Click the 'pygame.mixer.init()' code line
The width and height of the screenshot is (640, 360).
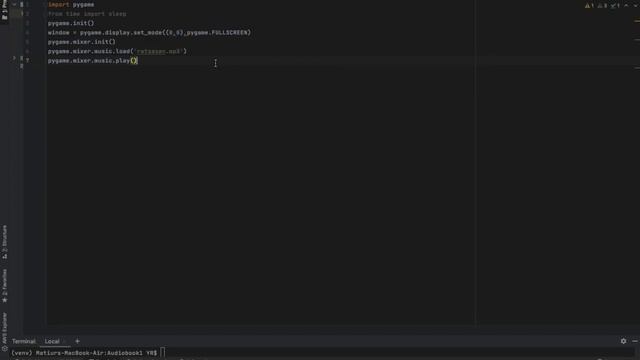click(82, 42)
